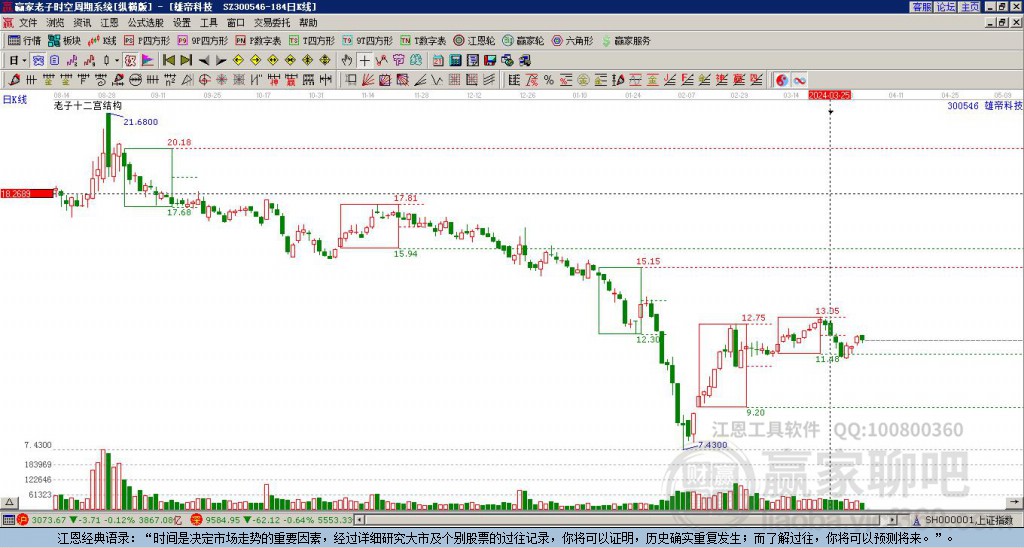
Task: Click the 主页 button in title bar
Action: click(x=970, y=7)
